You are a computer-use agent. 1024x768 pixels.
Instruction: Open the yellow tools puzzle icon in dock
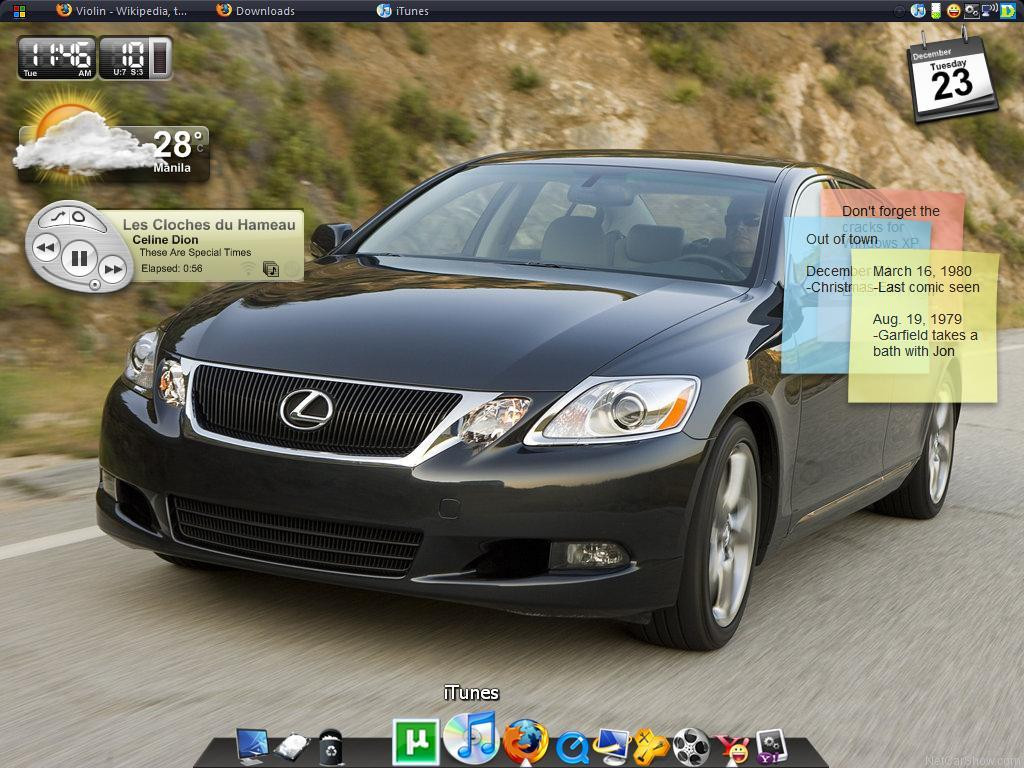(x=650, y=746)
